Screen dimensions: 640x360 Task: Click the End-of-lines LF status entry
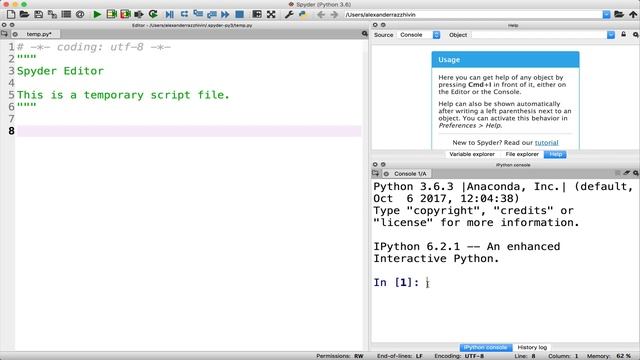400,356
